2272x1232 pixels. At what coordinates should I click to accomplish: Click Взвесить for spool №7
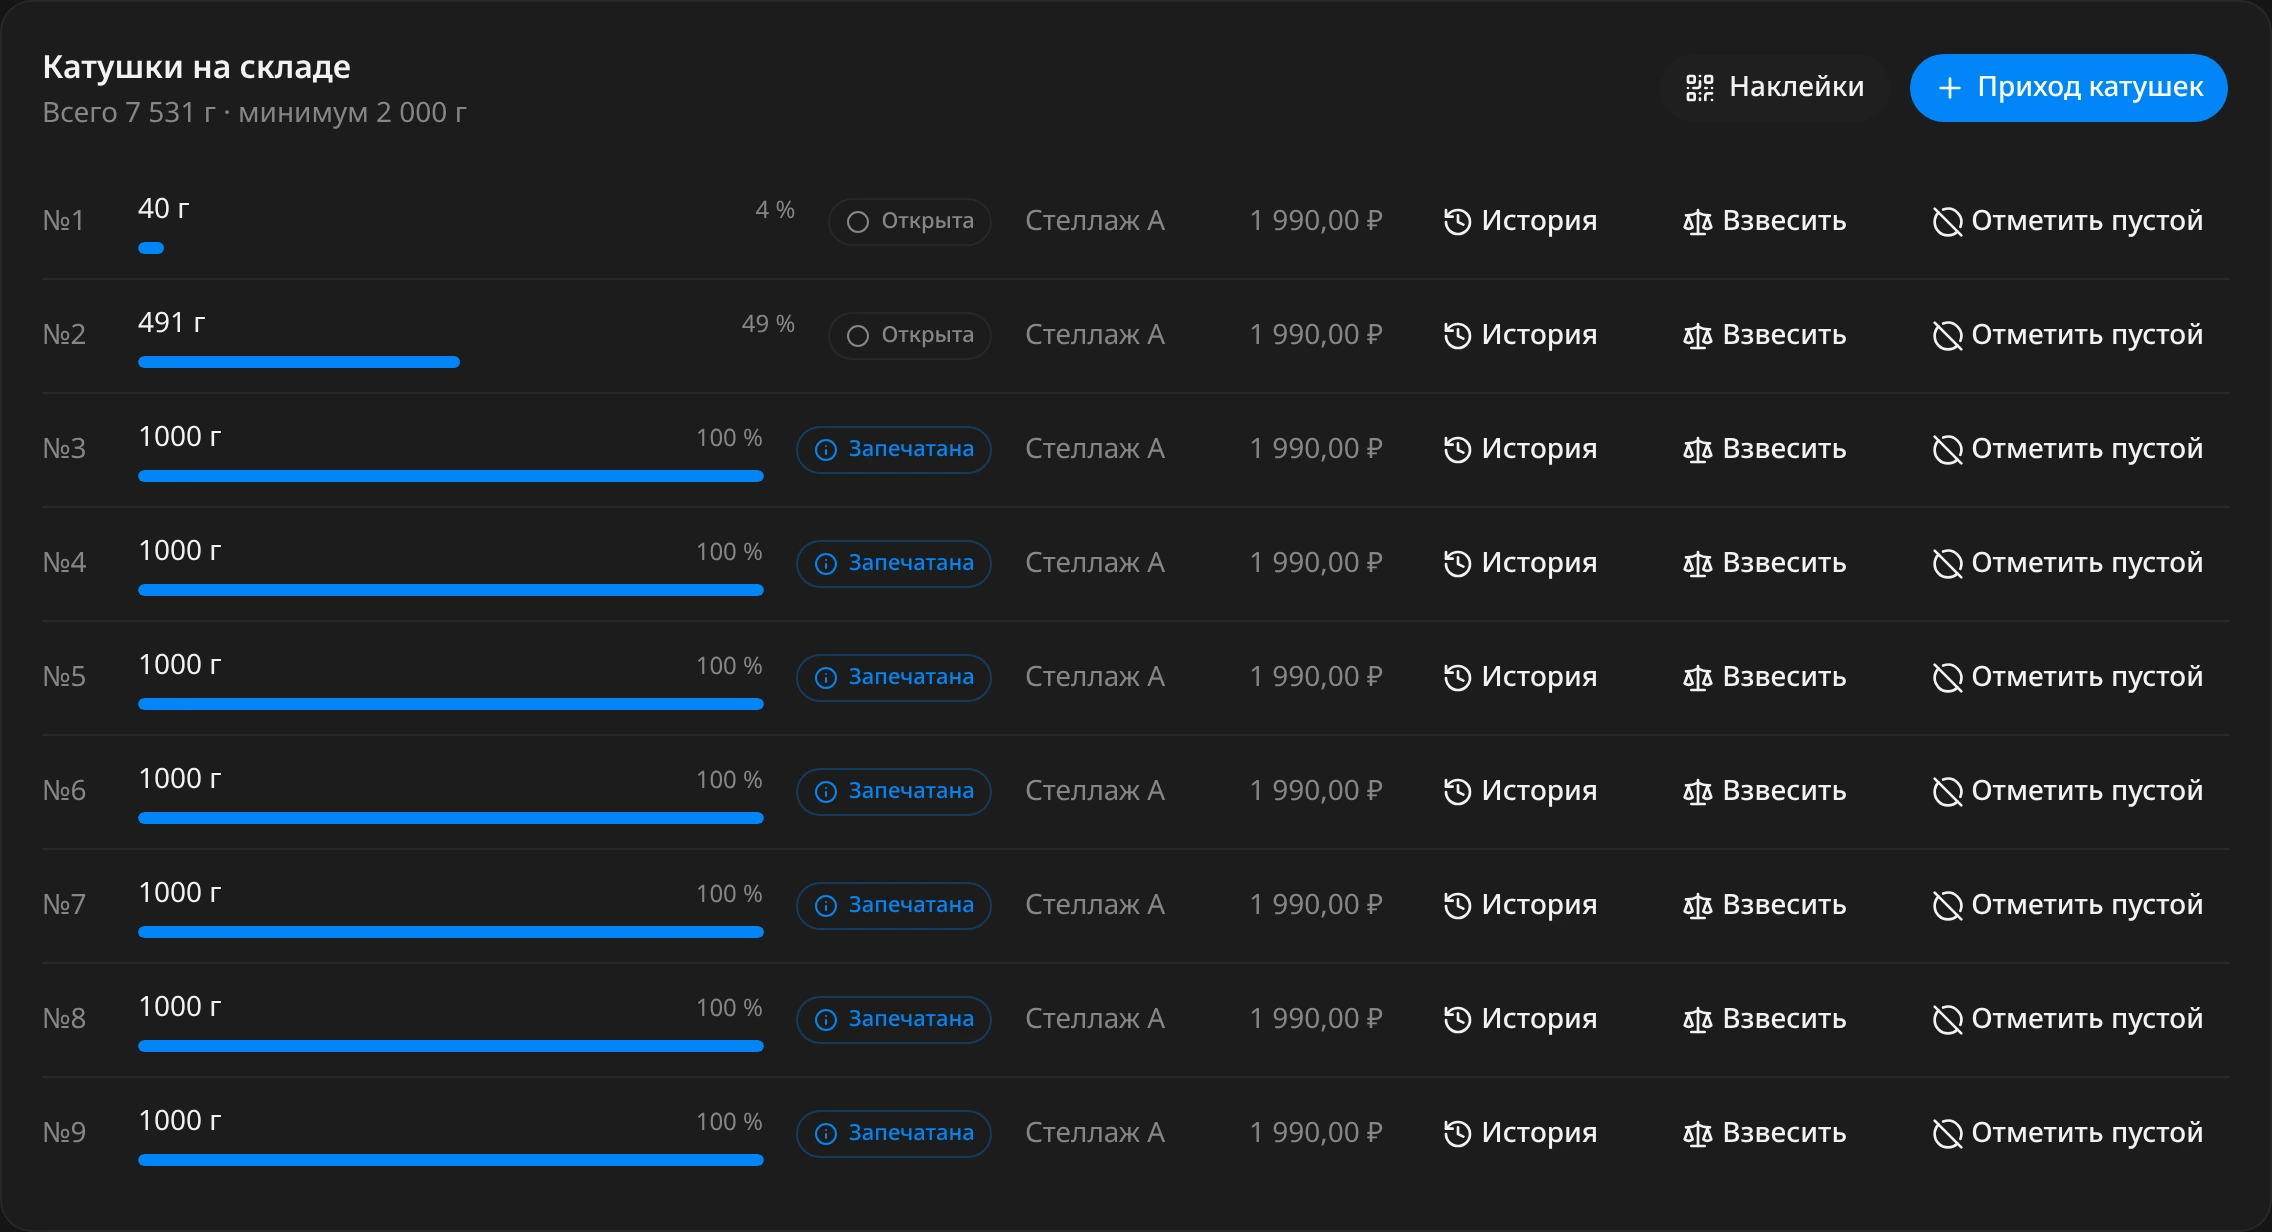coord(1764,905)
